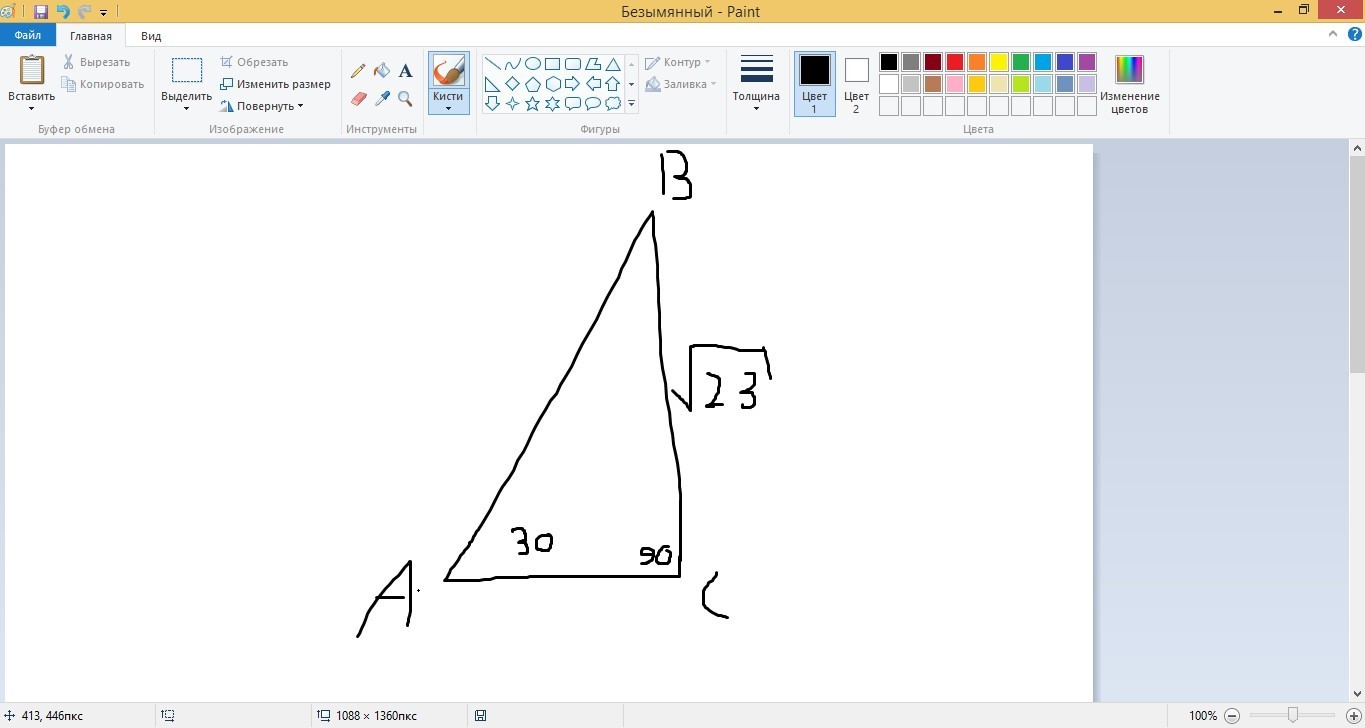Screen dimensions: 1365x728
Task: Click Изменить размер button
Action: click(275, 84)
